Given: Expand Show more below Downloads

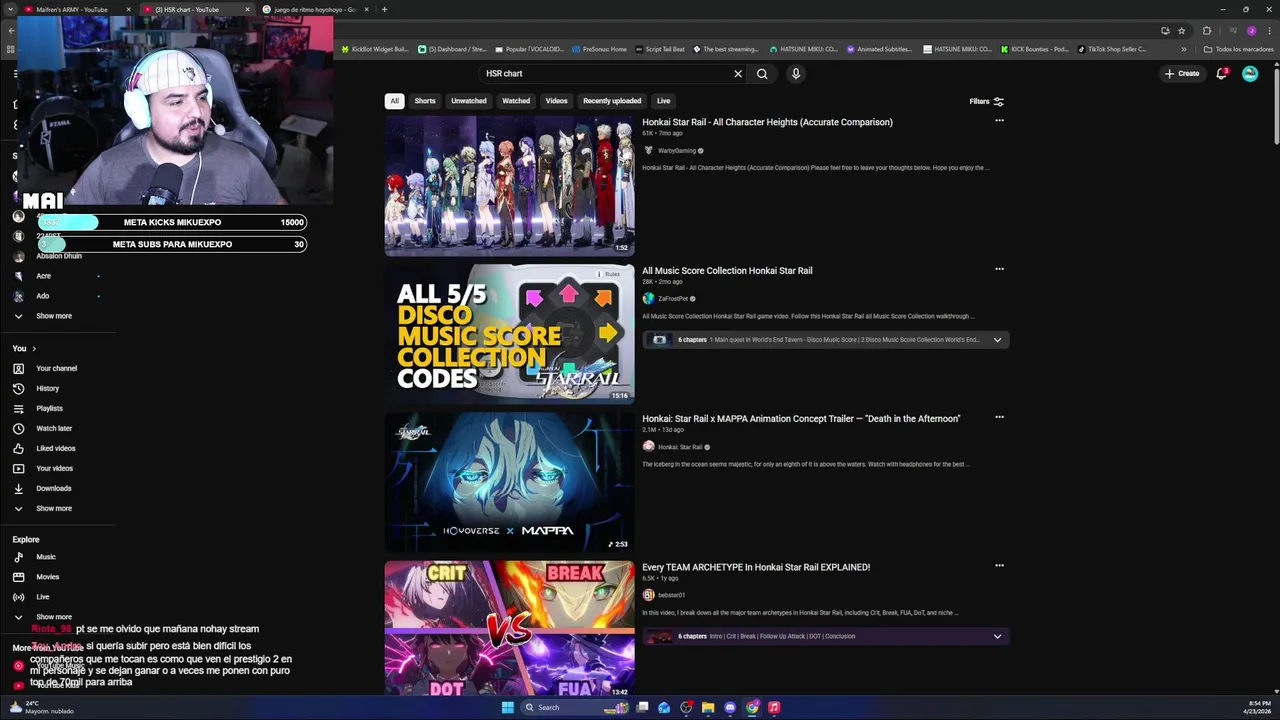Looking at the screenshot, I should coord(54,508).
